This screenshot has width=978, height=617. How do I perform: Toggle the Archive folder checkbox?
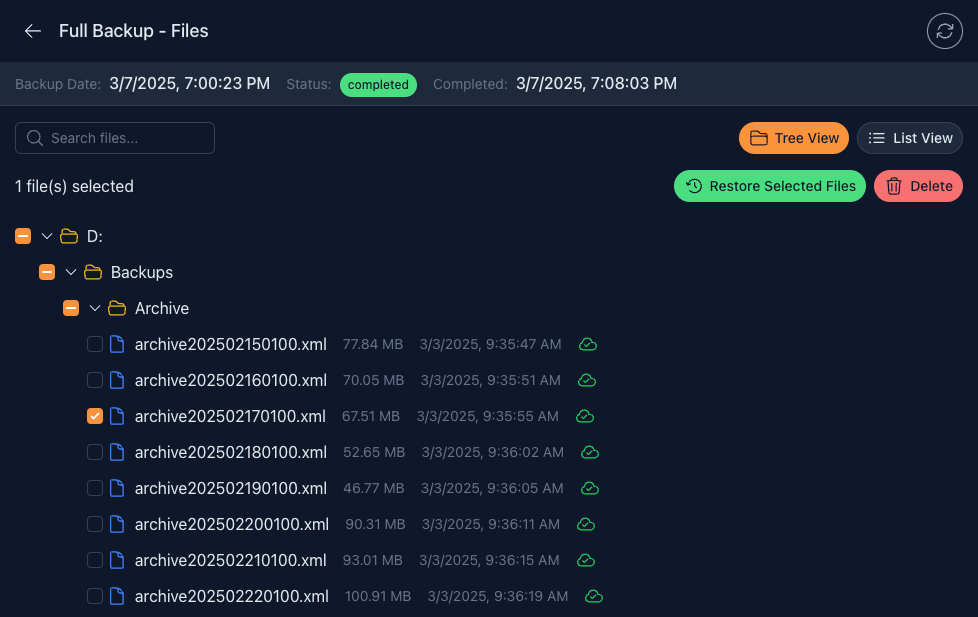(x=71, y=308)
